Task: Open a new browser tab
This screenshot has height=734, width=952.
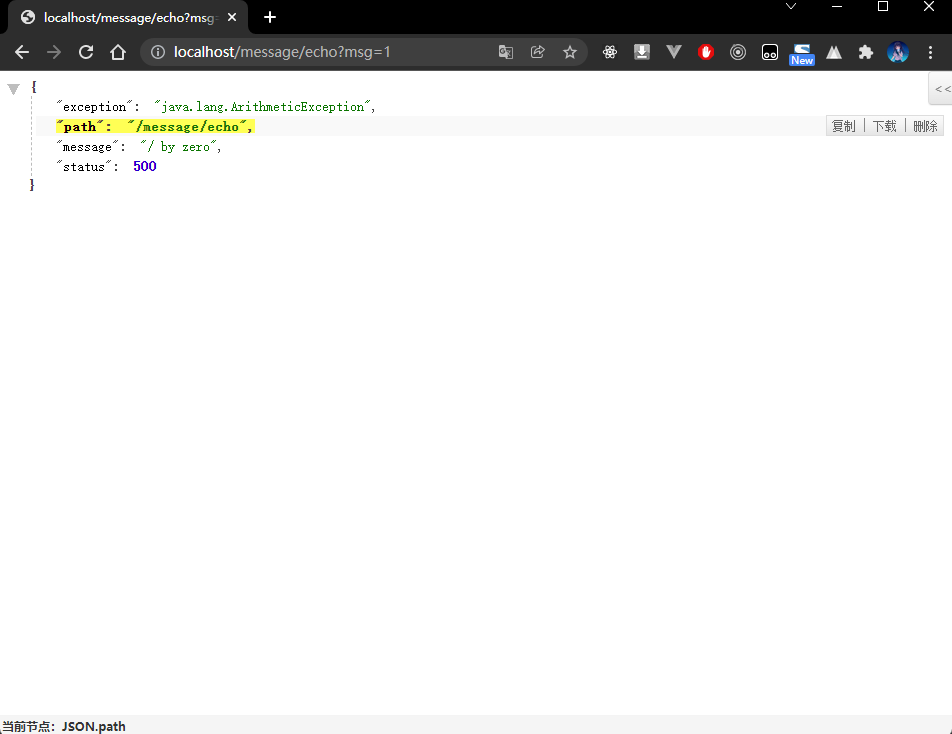Action: [x=270, y=18]
